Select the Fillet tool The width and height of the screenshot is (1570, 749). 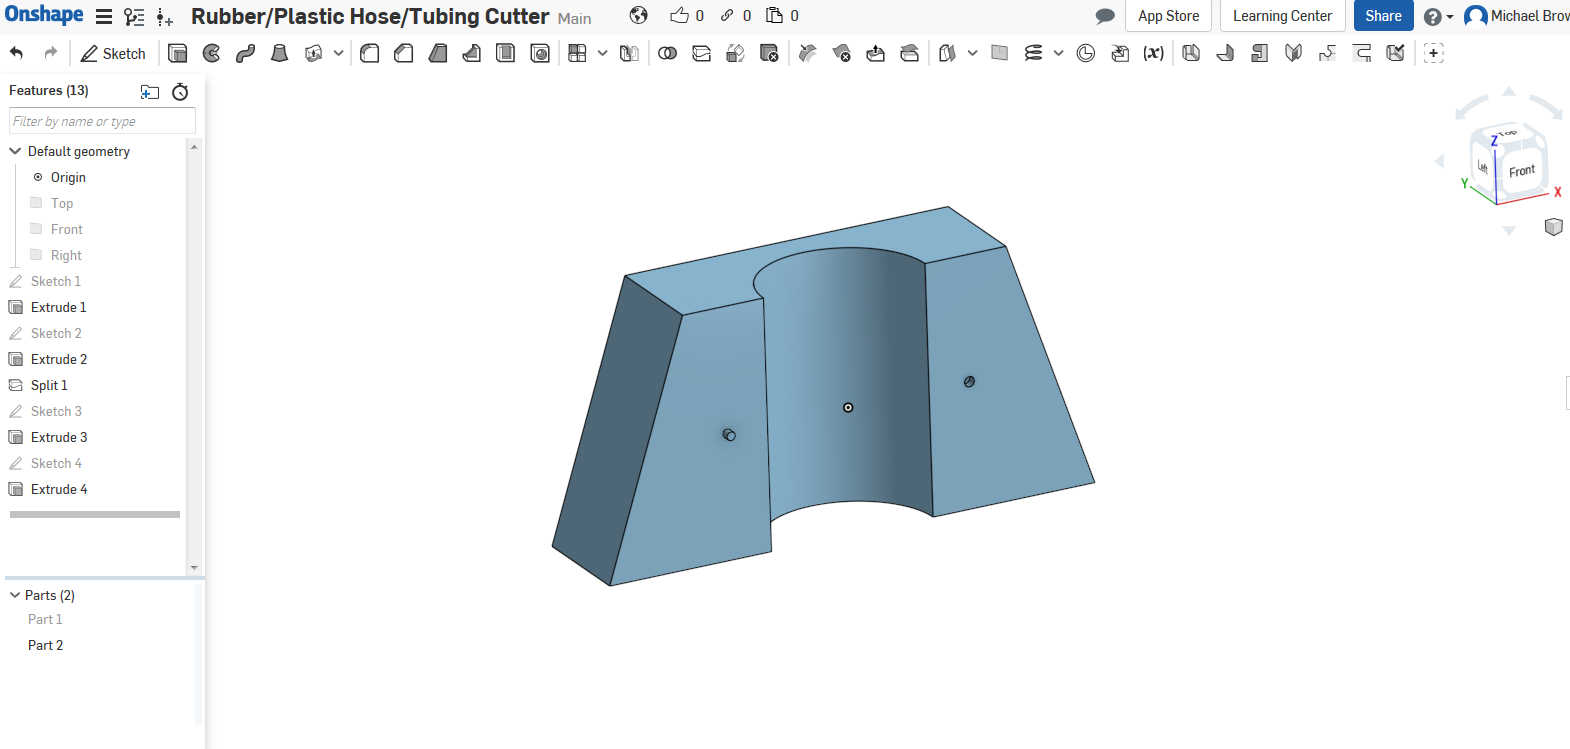[370, 53]
